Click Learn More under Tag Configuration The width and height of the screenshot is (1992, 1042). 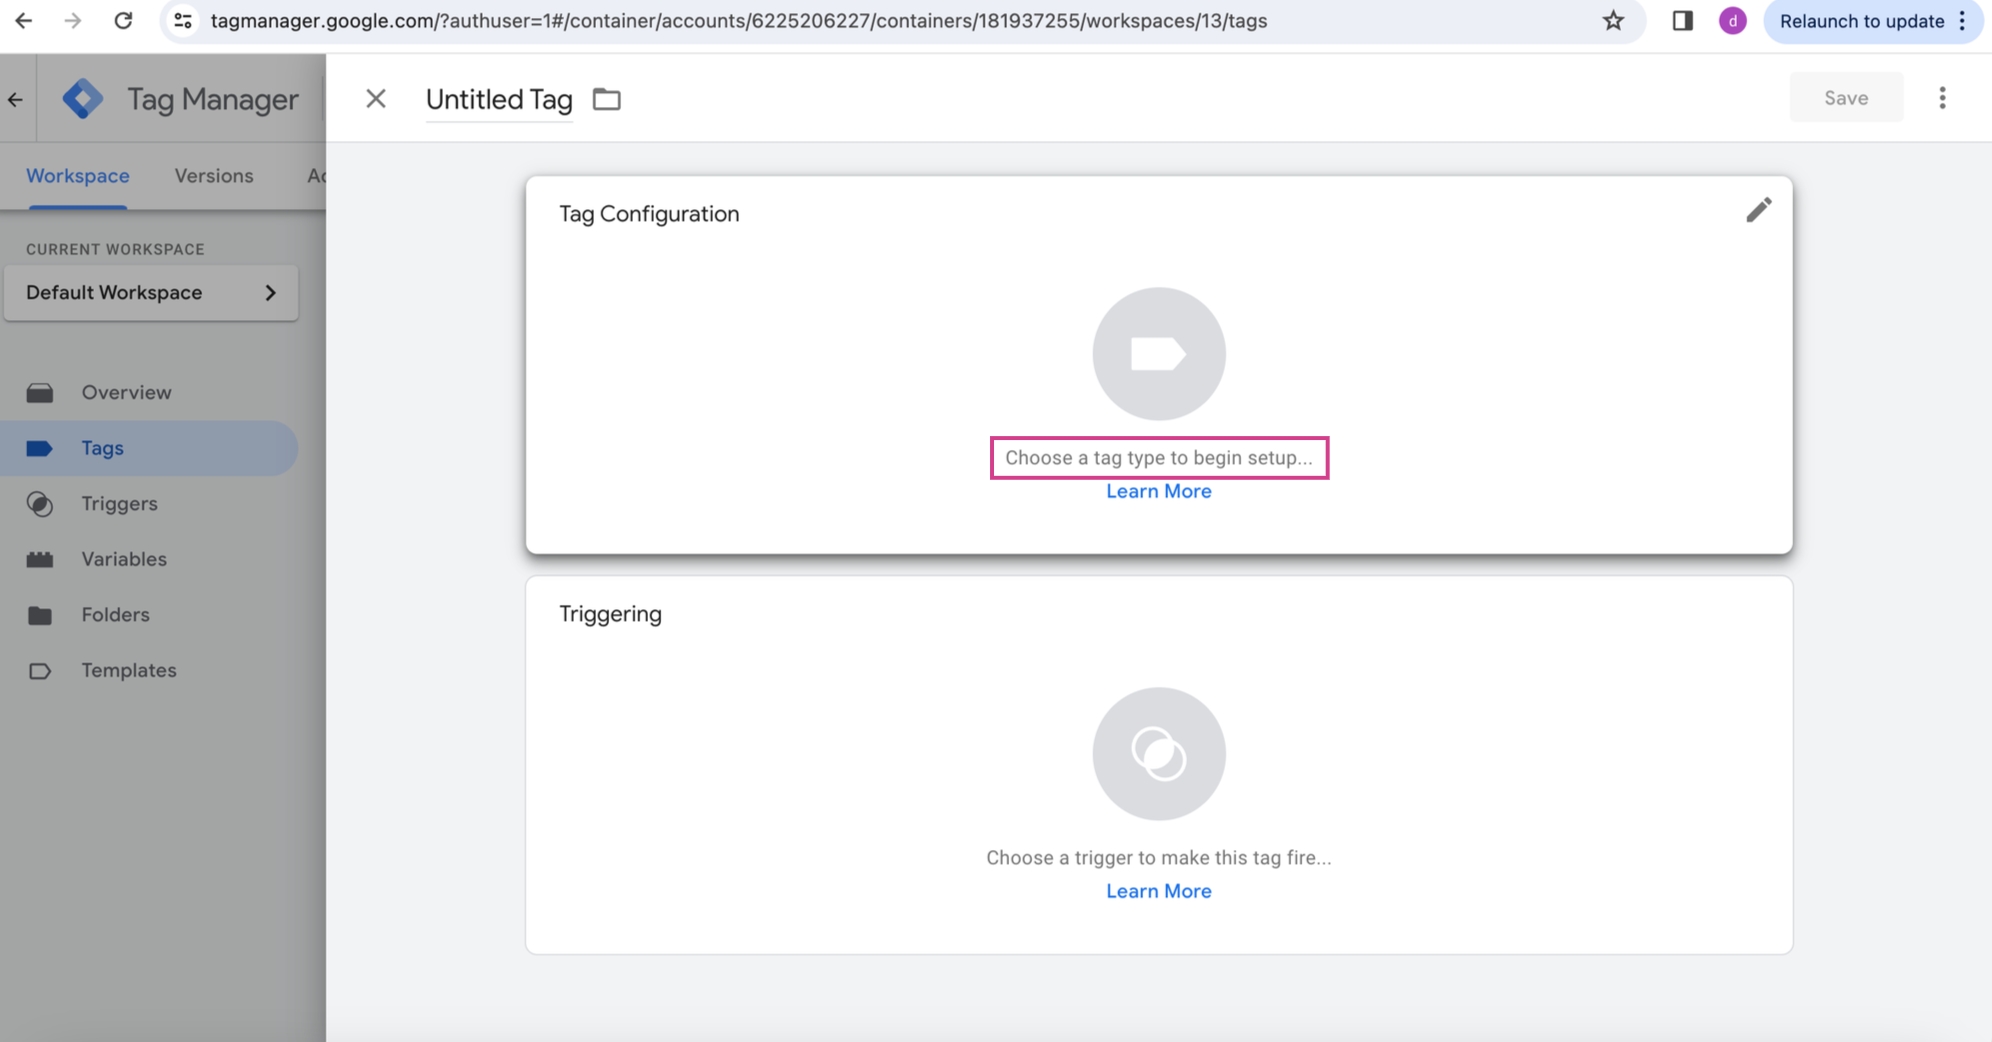point(1158,491)
